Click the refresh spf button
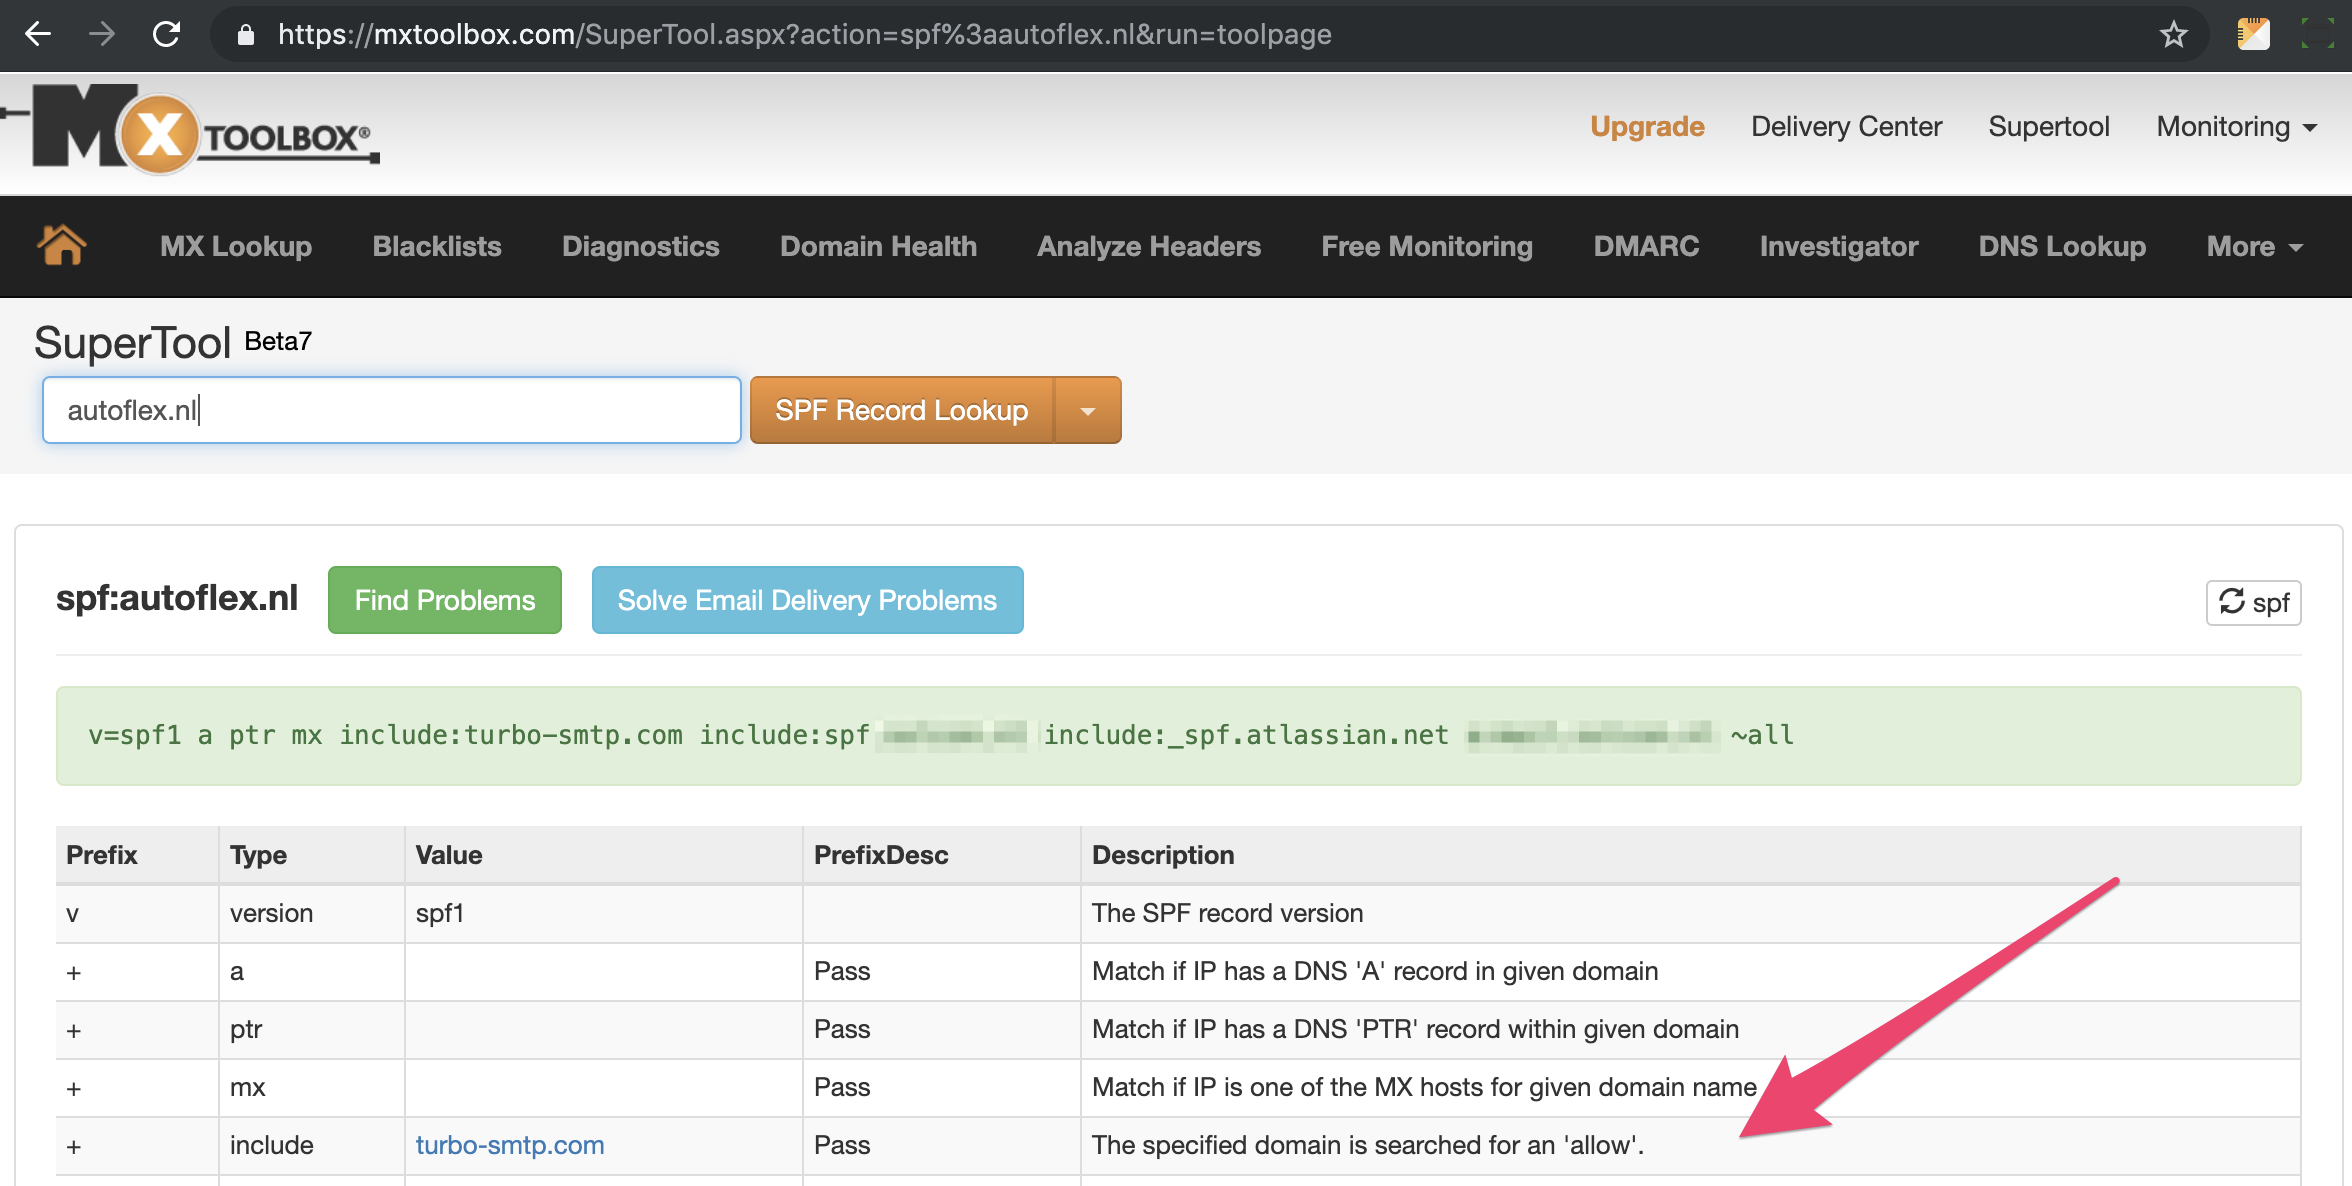The height and width of the screenshot is (1186, 2352). pyautogui.click(x=2253, y=602)
